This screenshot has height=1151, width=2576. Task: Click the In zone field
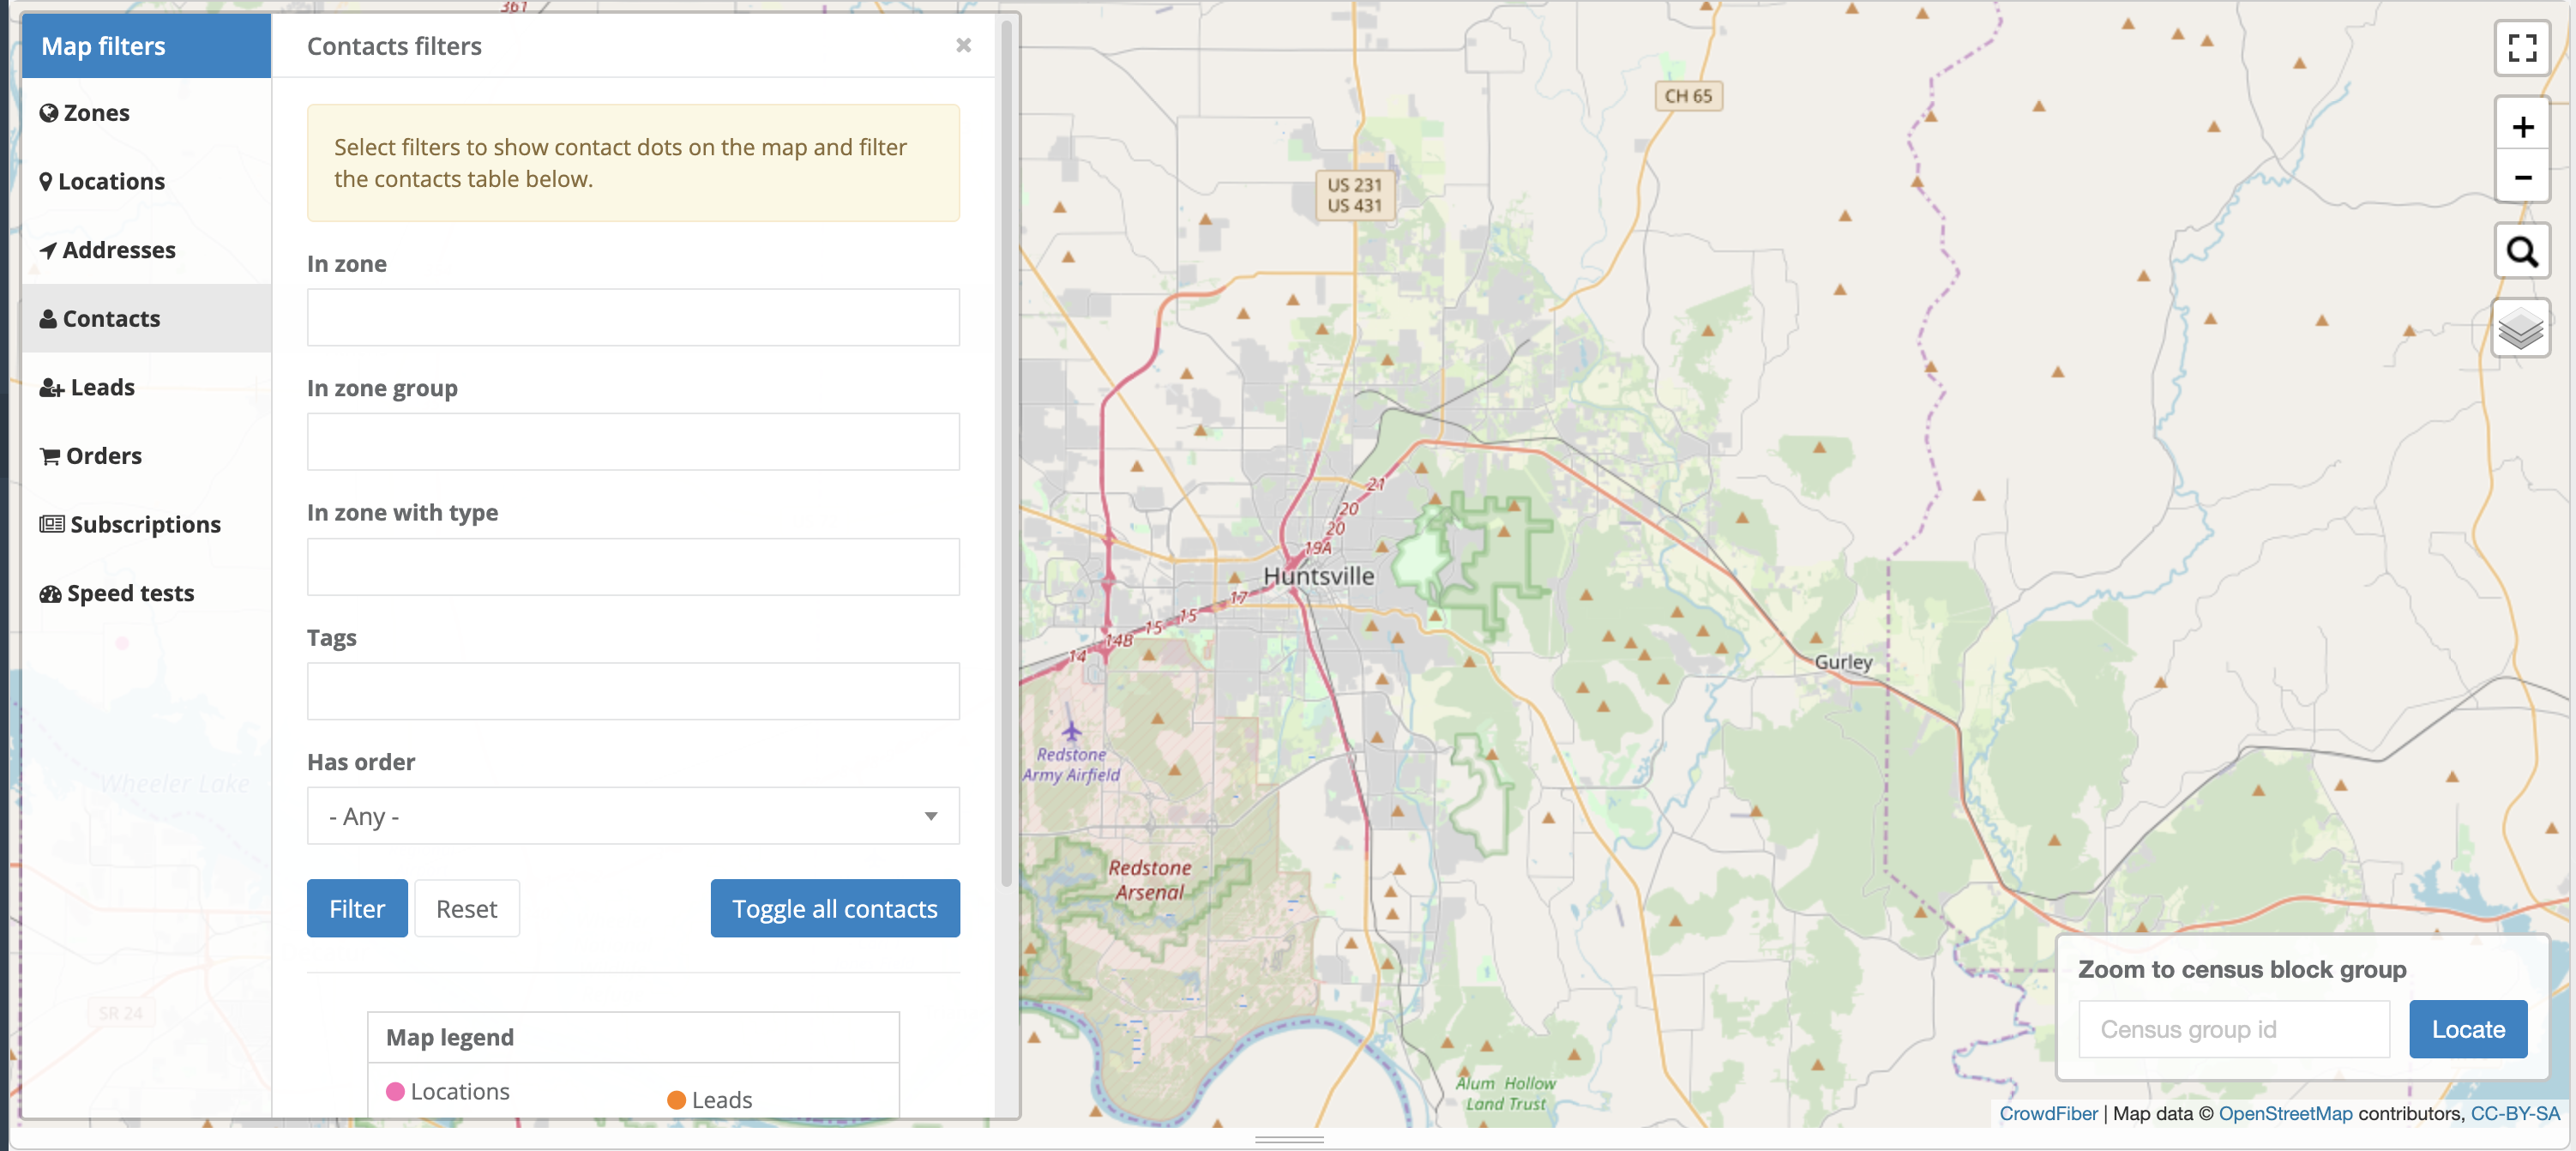pos(632,318)
